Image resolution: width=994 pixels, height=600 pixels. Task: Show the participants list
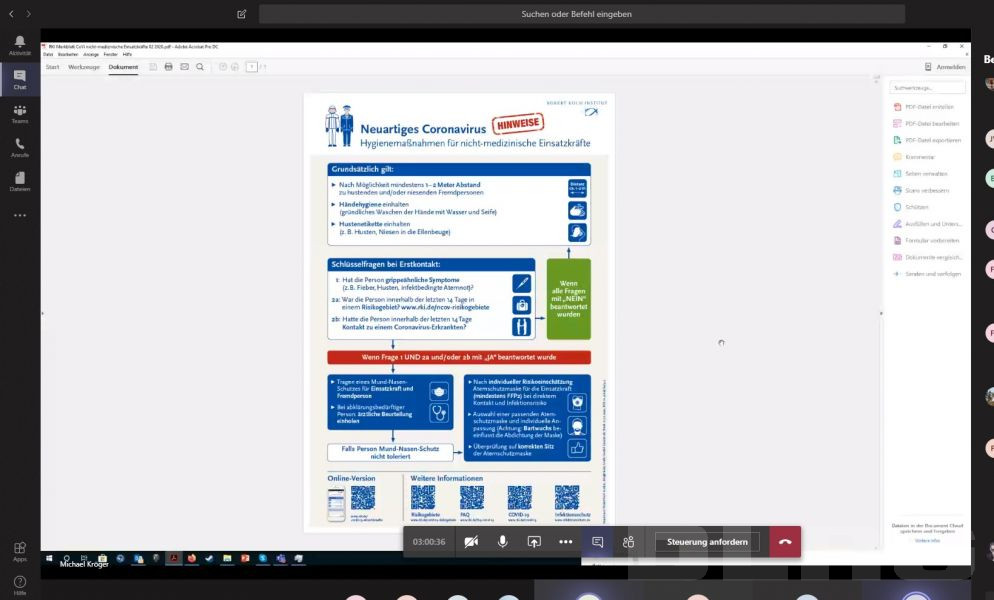(x=628, y=542)
